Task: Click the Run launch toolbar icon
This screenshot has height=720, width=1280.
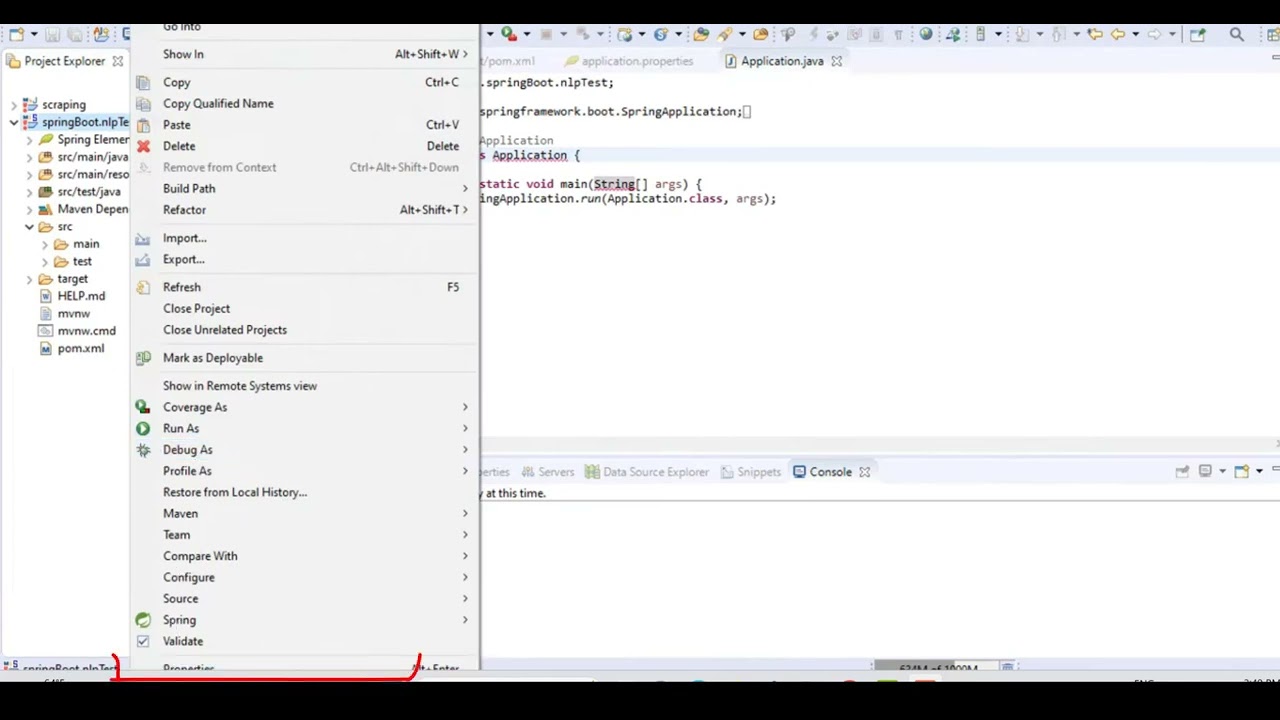Action: pos(509,34)
